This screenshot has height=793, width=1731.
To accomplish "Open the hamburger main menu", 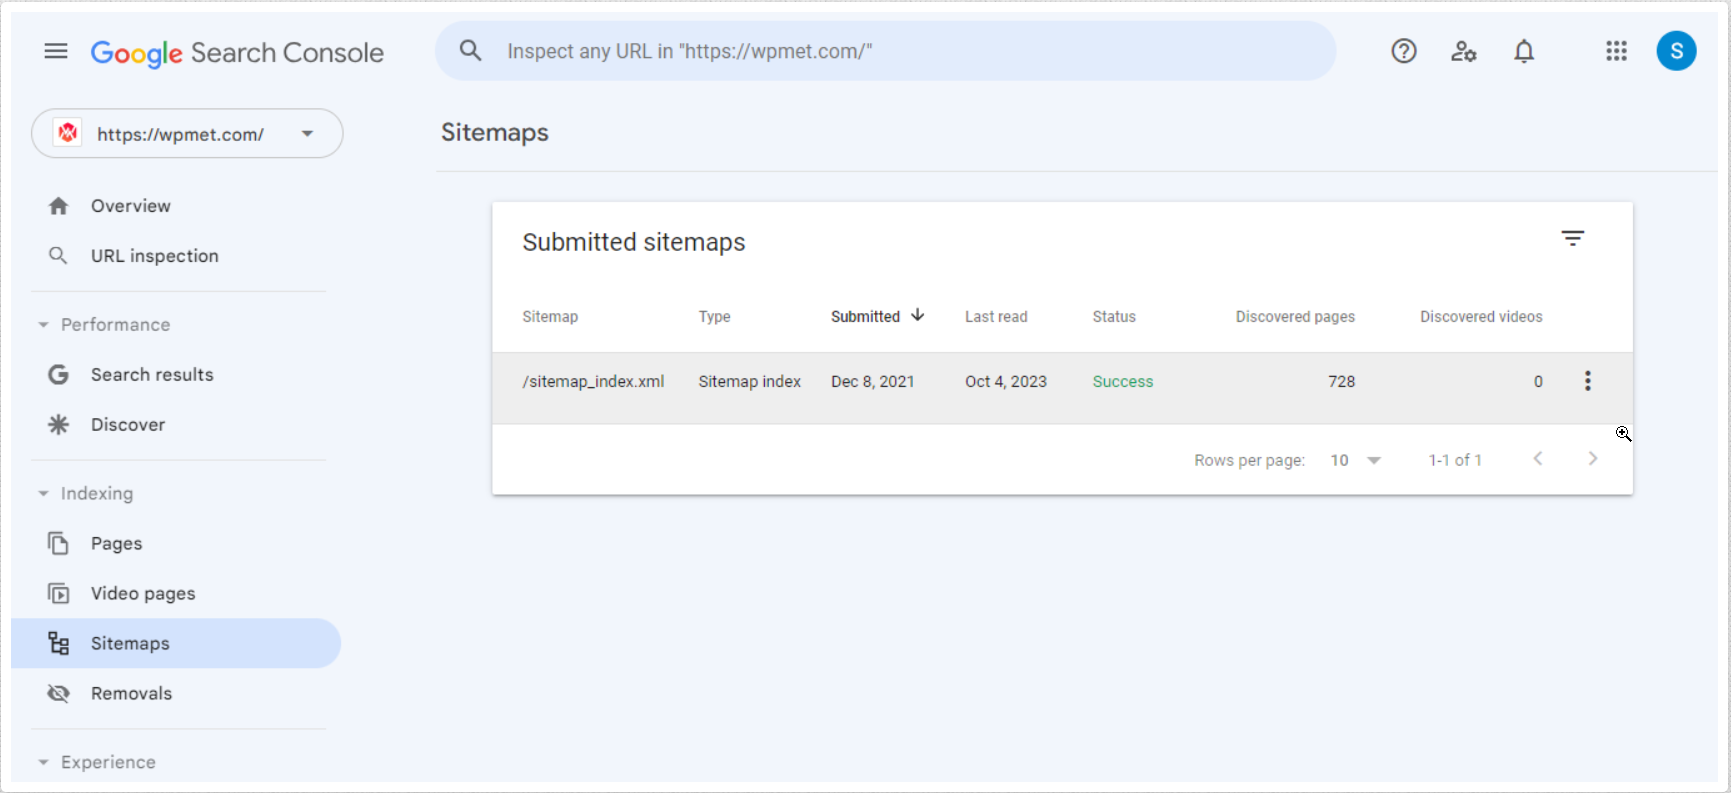I will [x=56, y=51].
